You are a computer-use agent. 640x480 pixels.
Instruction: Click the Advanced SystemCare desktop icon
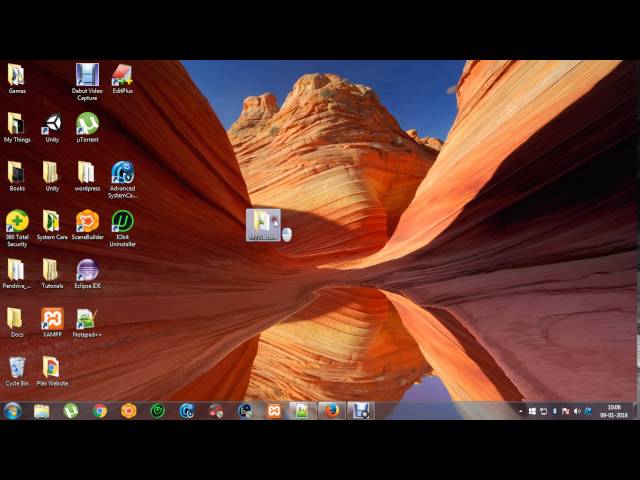pyautogui.click(x=122, y=173)
